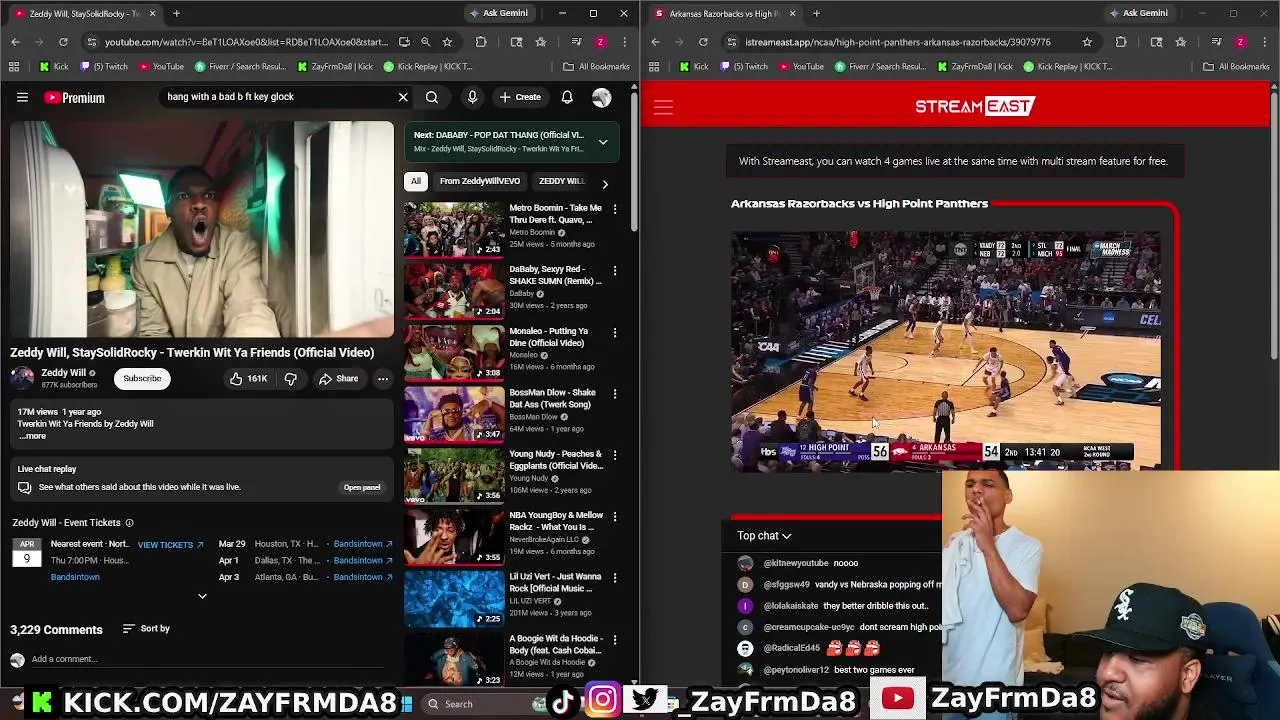This screenshot has height=720, width=1280.
Task: Click the YouTube Premium logo
Action: 74,98
